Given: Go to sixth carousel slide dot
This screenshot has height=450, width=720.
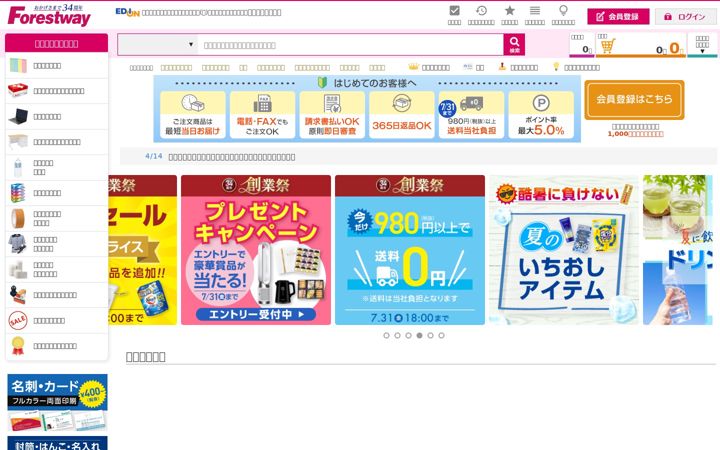Looking at the screenshot, I should click(x=441, y=336).
